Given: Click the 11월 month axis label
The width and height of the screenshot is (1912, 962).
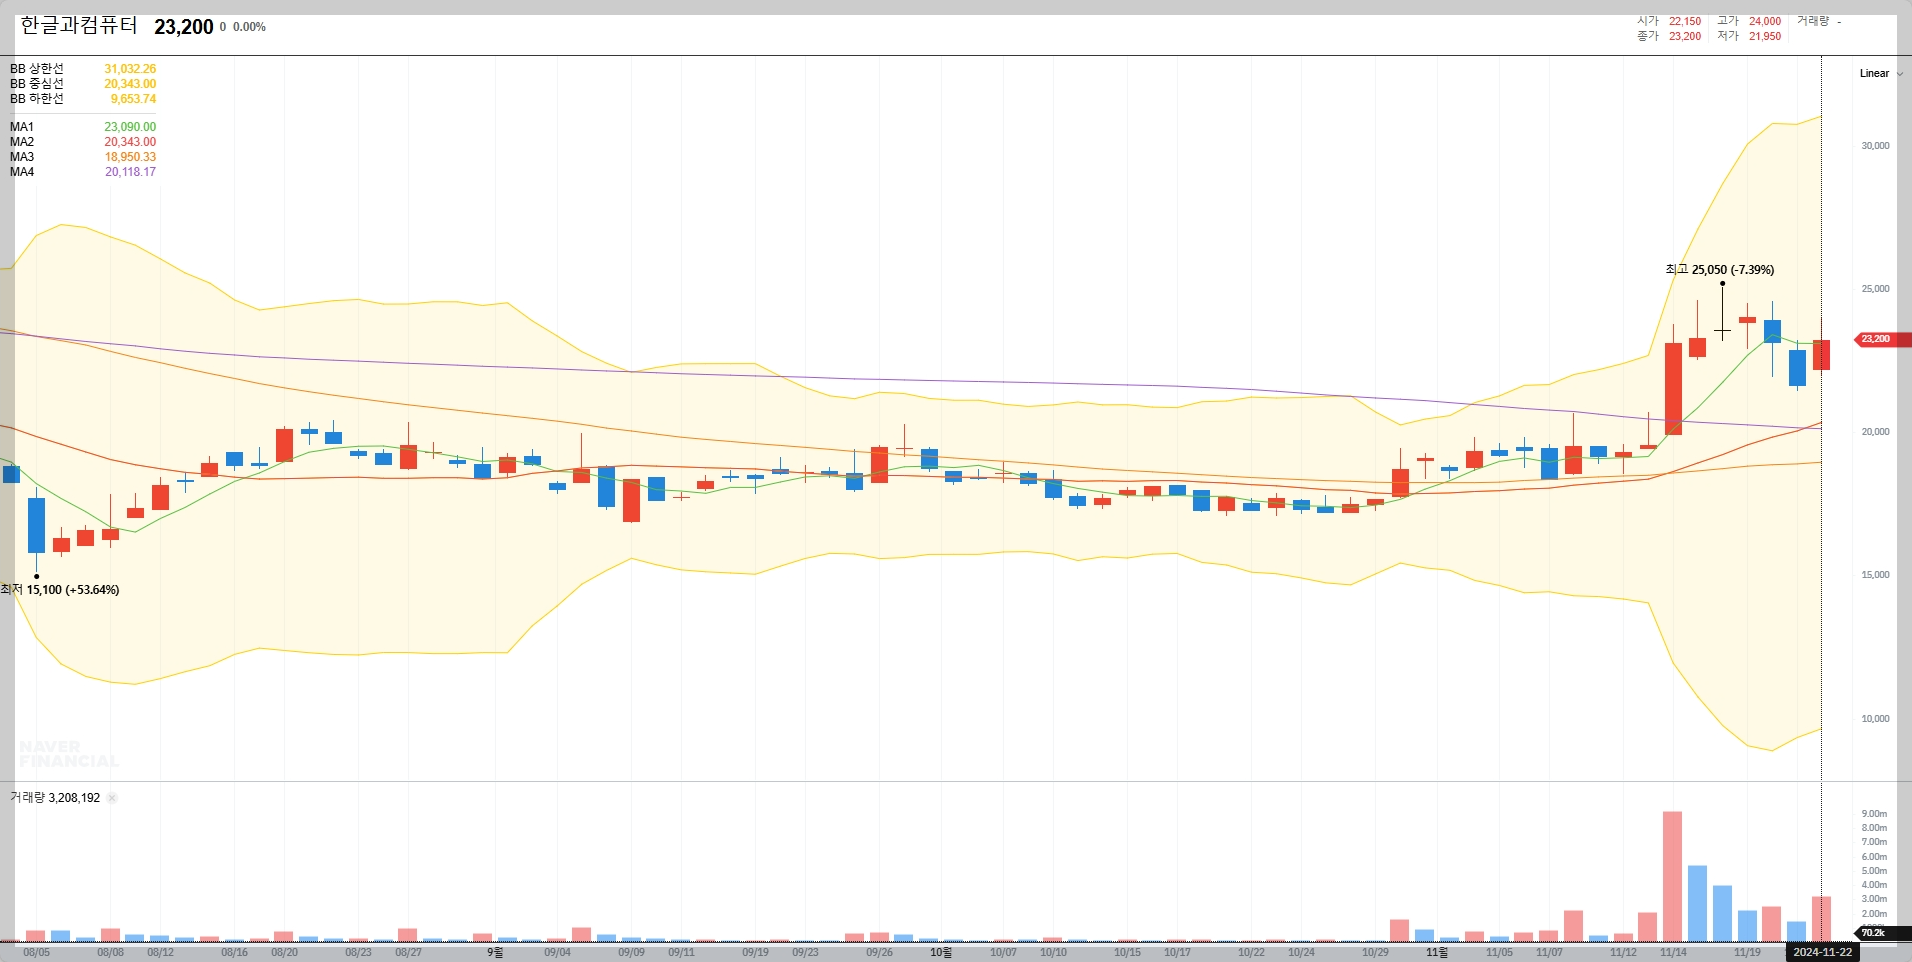Looking at the screenshot, I should [1437, 953].
